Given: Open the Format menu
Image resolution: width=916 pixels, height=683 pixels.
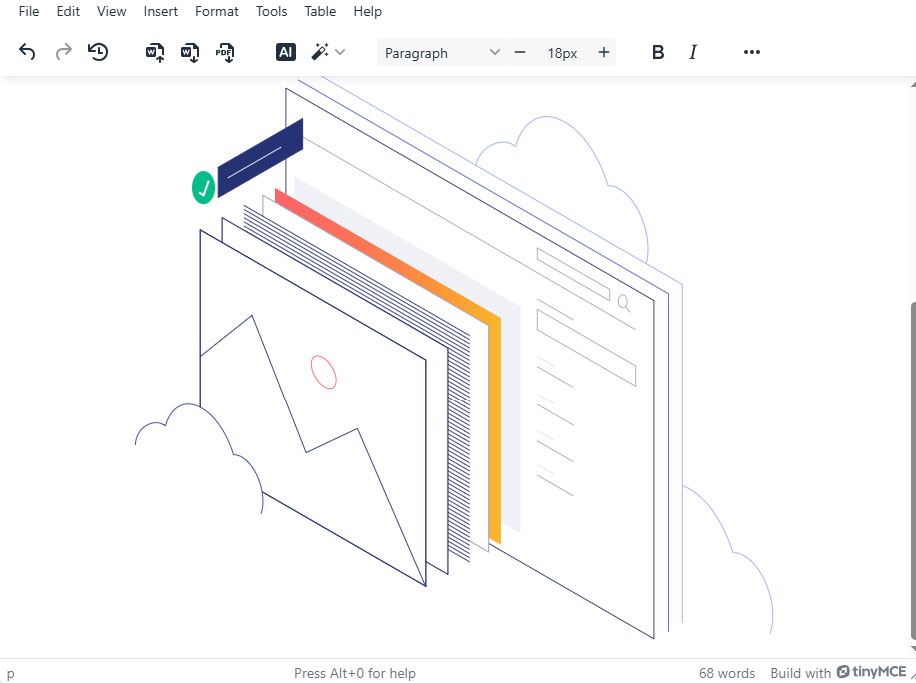Looking at the screenshot, I should (217, 11).
